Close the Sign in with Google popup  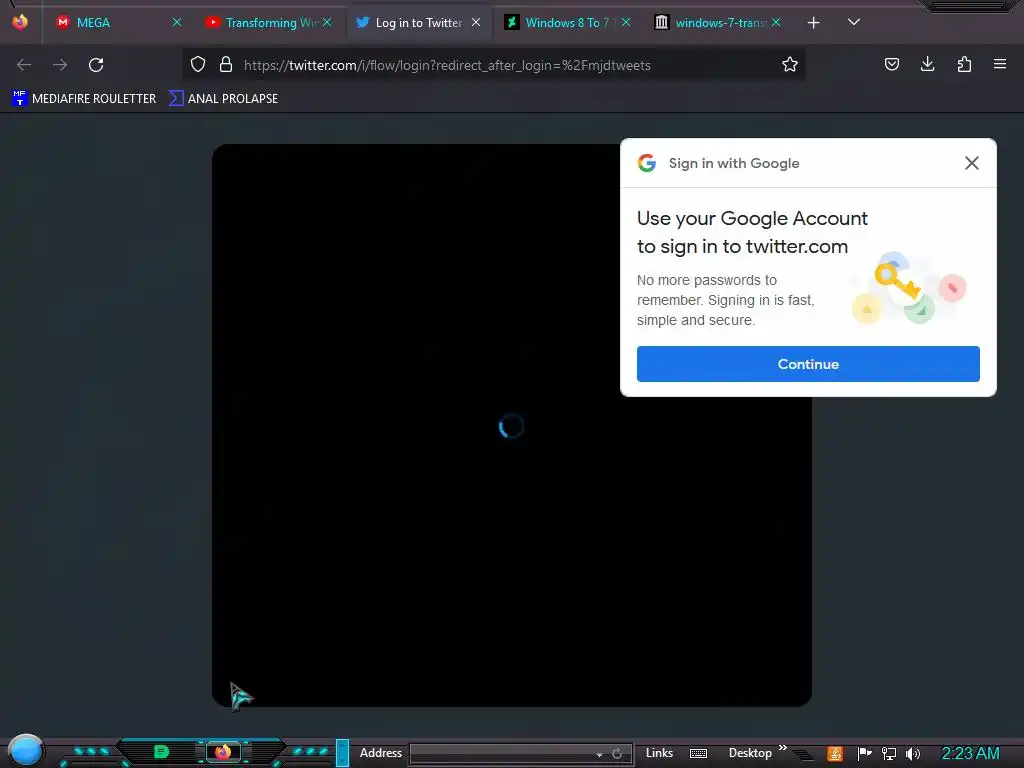pos(972,163)
